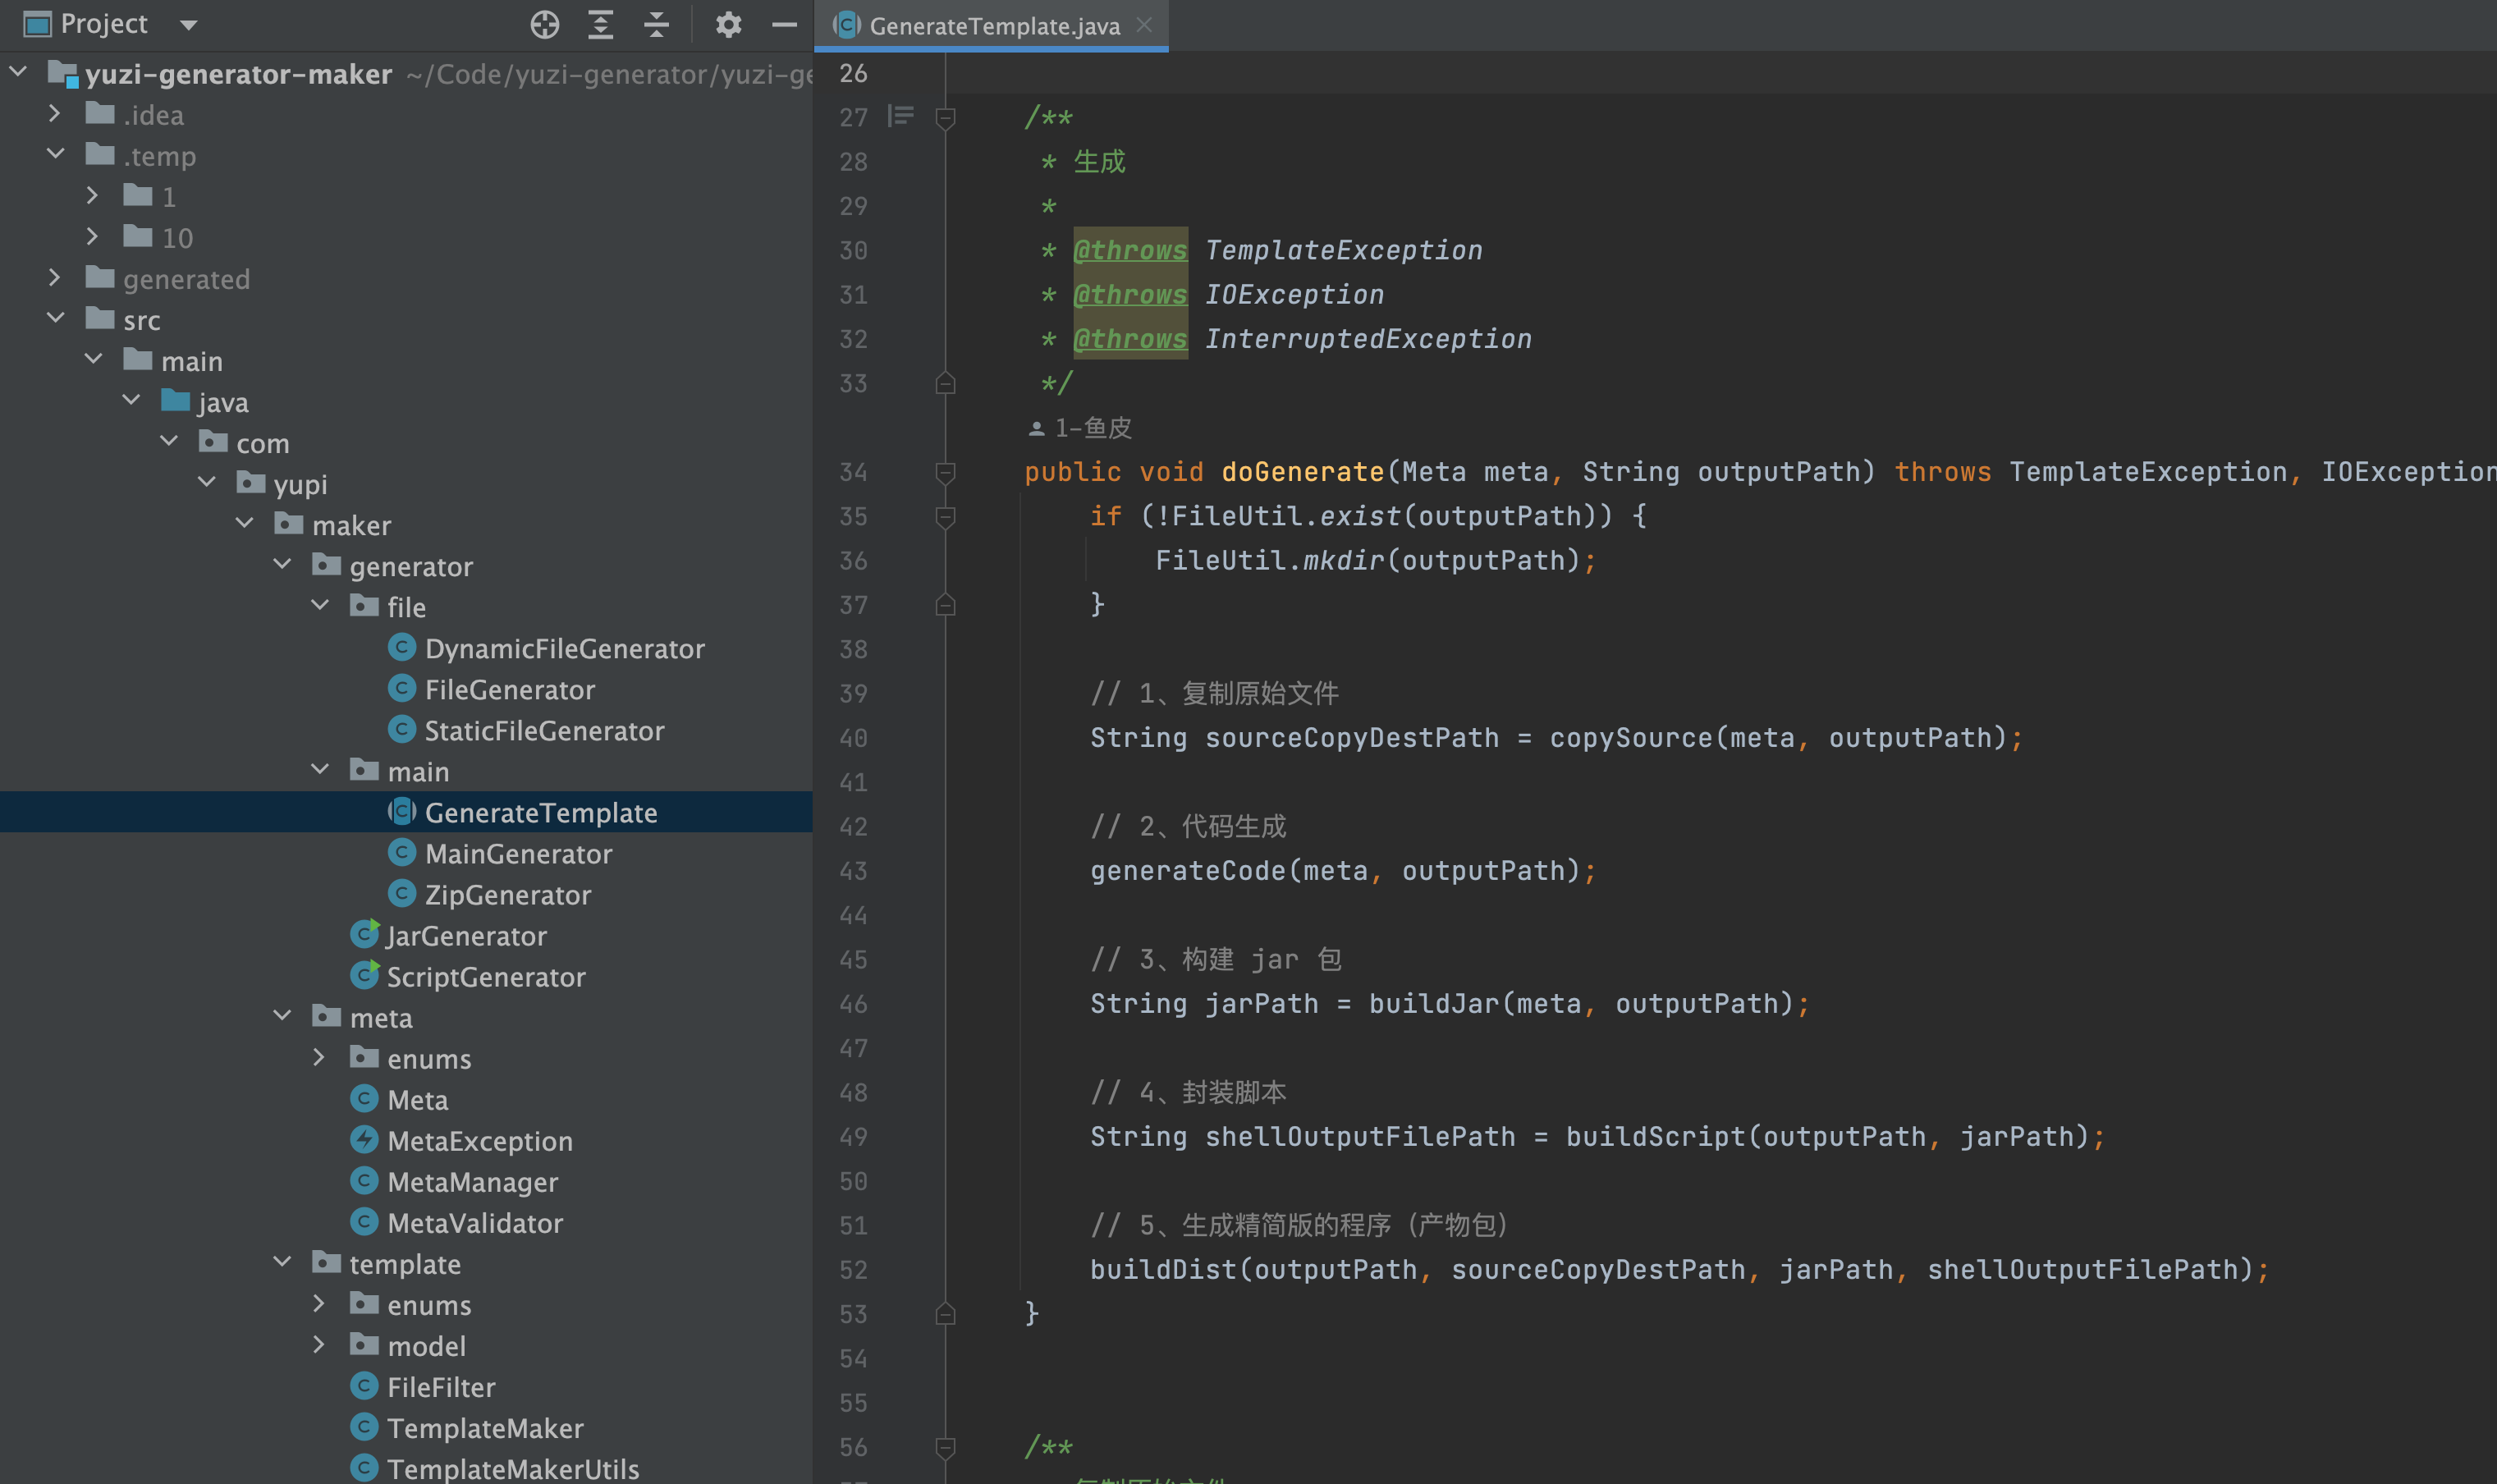Screen dimensions: 2497x1484
Task: Open MainGenerator class in tree
Action: (x=518, y=853)
